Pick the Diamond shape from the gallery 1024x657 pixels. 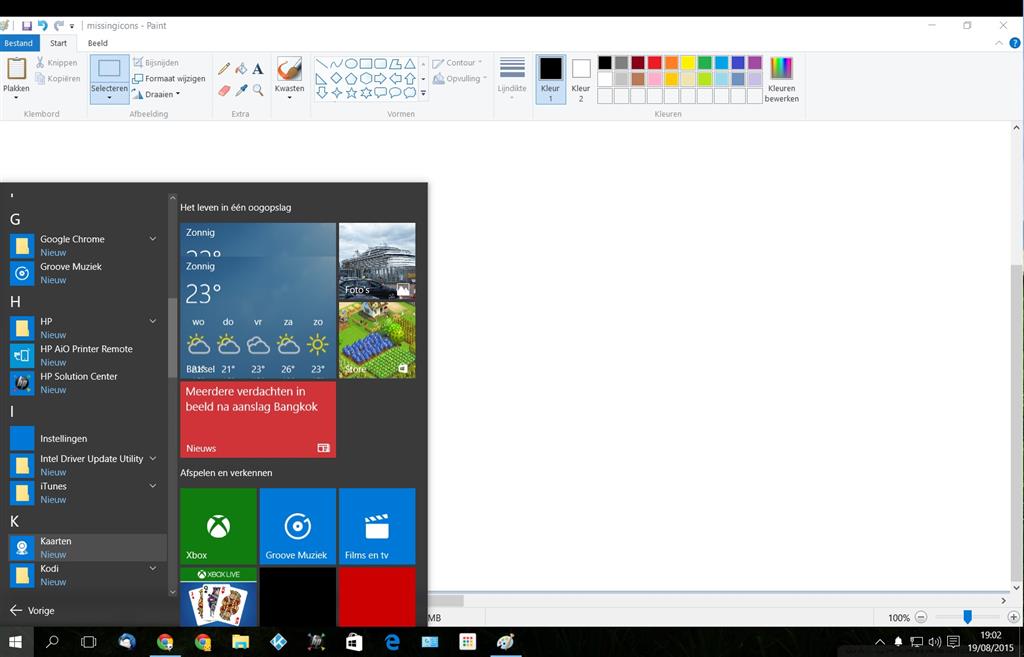pyautogui.click(x=336, y=78)
